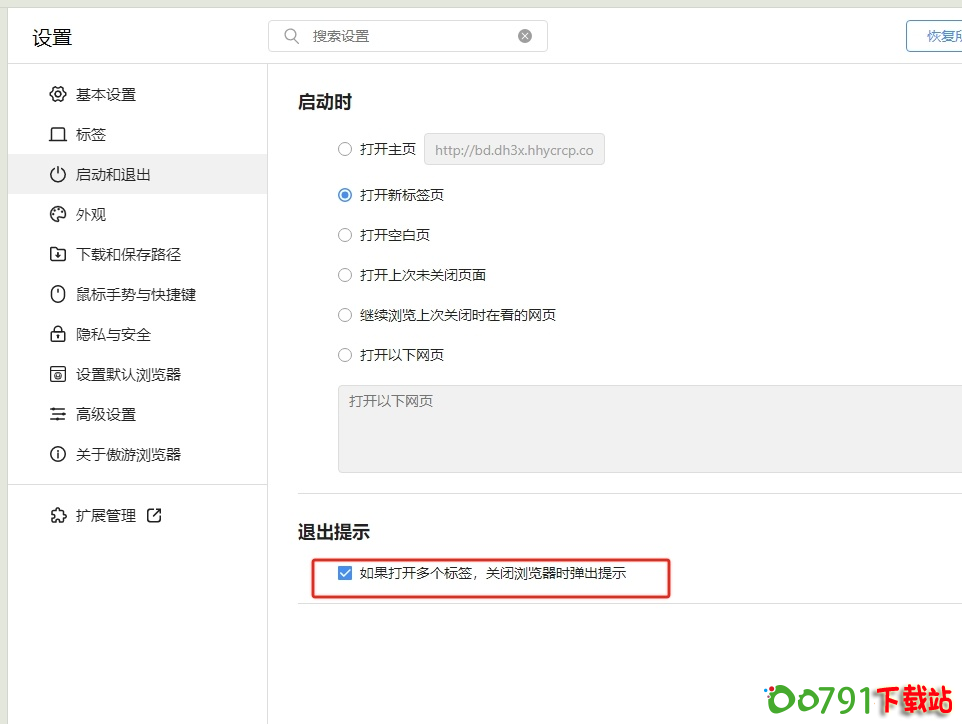
Task: Click the external link icon beside 扩展管理
Action: (x=154, y=515)
